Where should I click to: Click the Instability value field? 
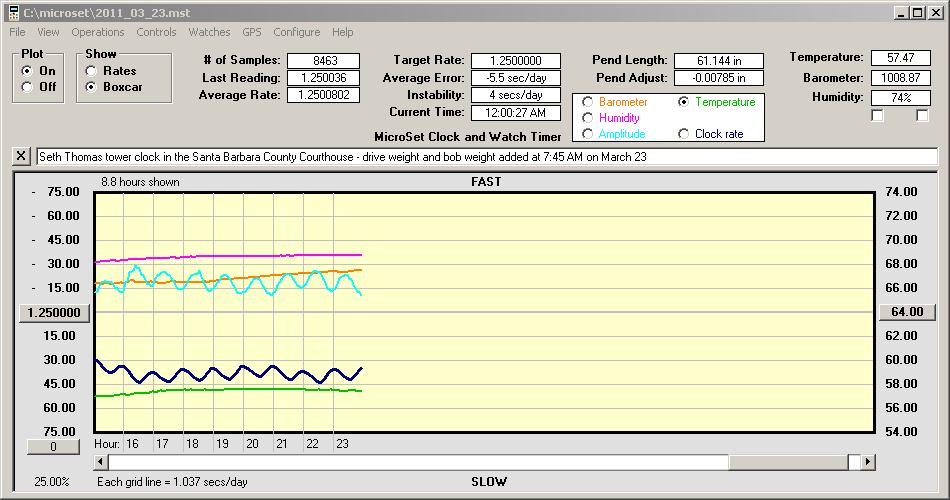click(516, 95)
